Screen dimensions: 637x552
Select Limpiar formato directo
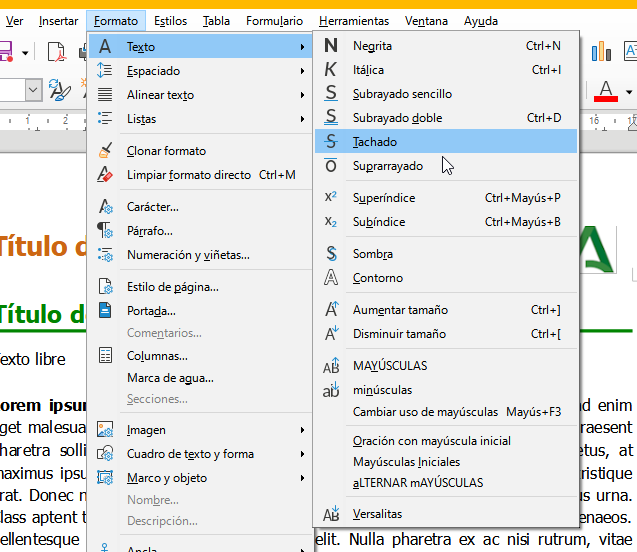point(188,175)
